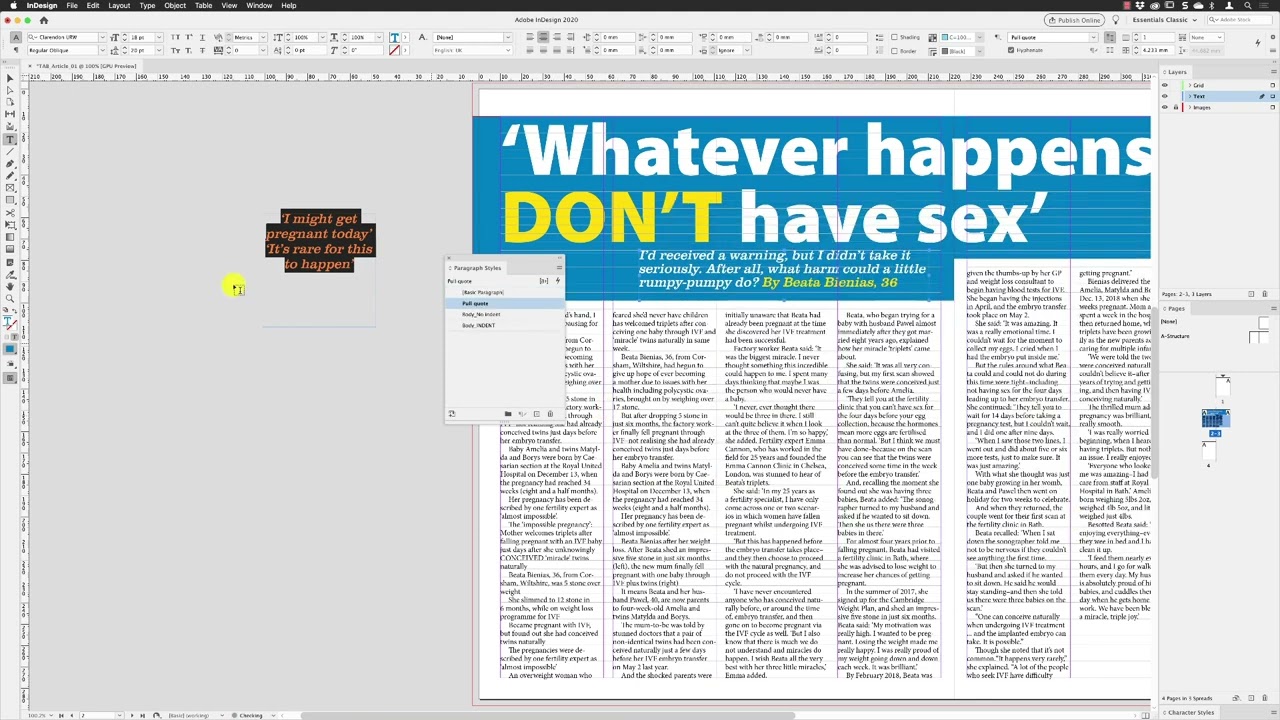Open the font style dropdown Regular Oblique
Screen dimensions: 1280x720
(101, 50)
